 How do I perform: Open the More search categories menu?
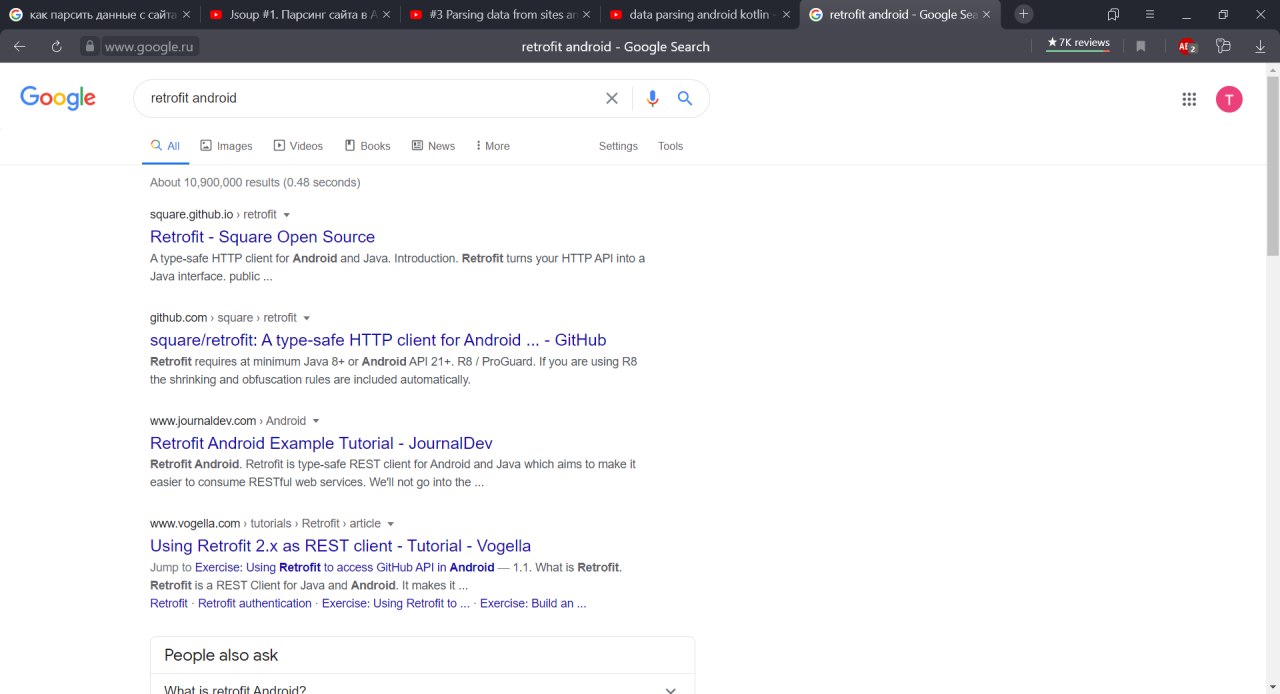[492, 146]
